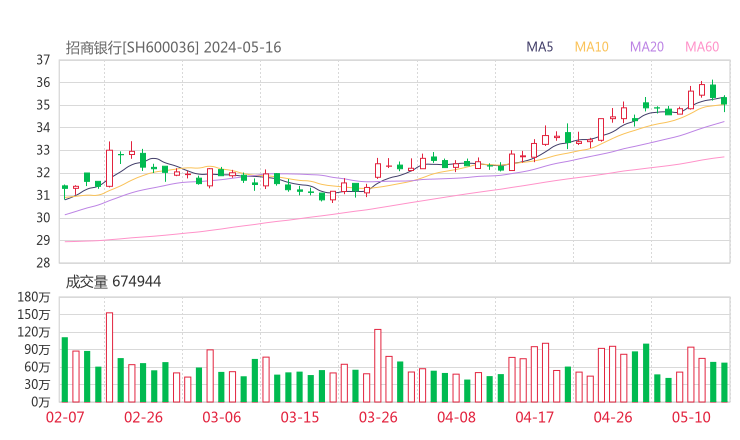Click the 0万 volume axis label

[41, 402]
